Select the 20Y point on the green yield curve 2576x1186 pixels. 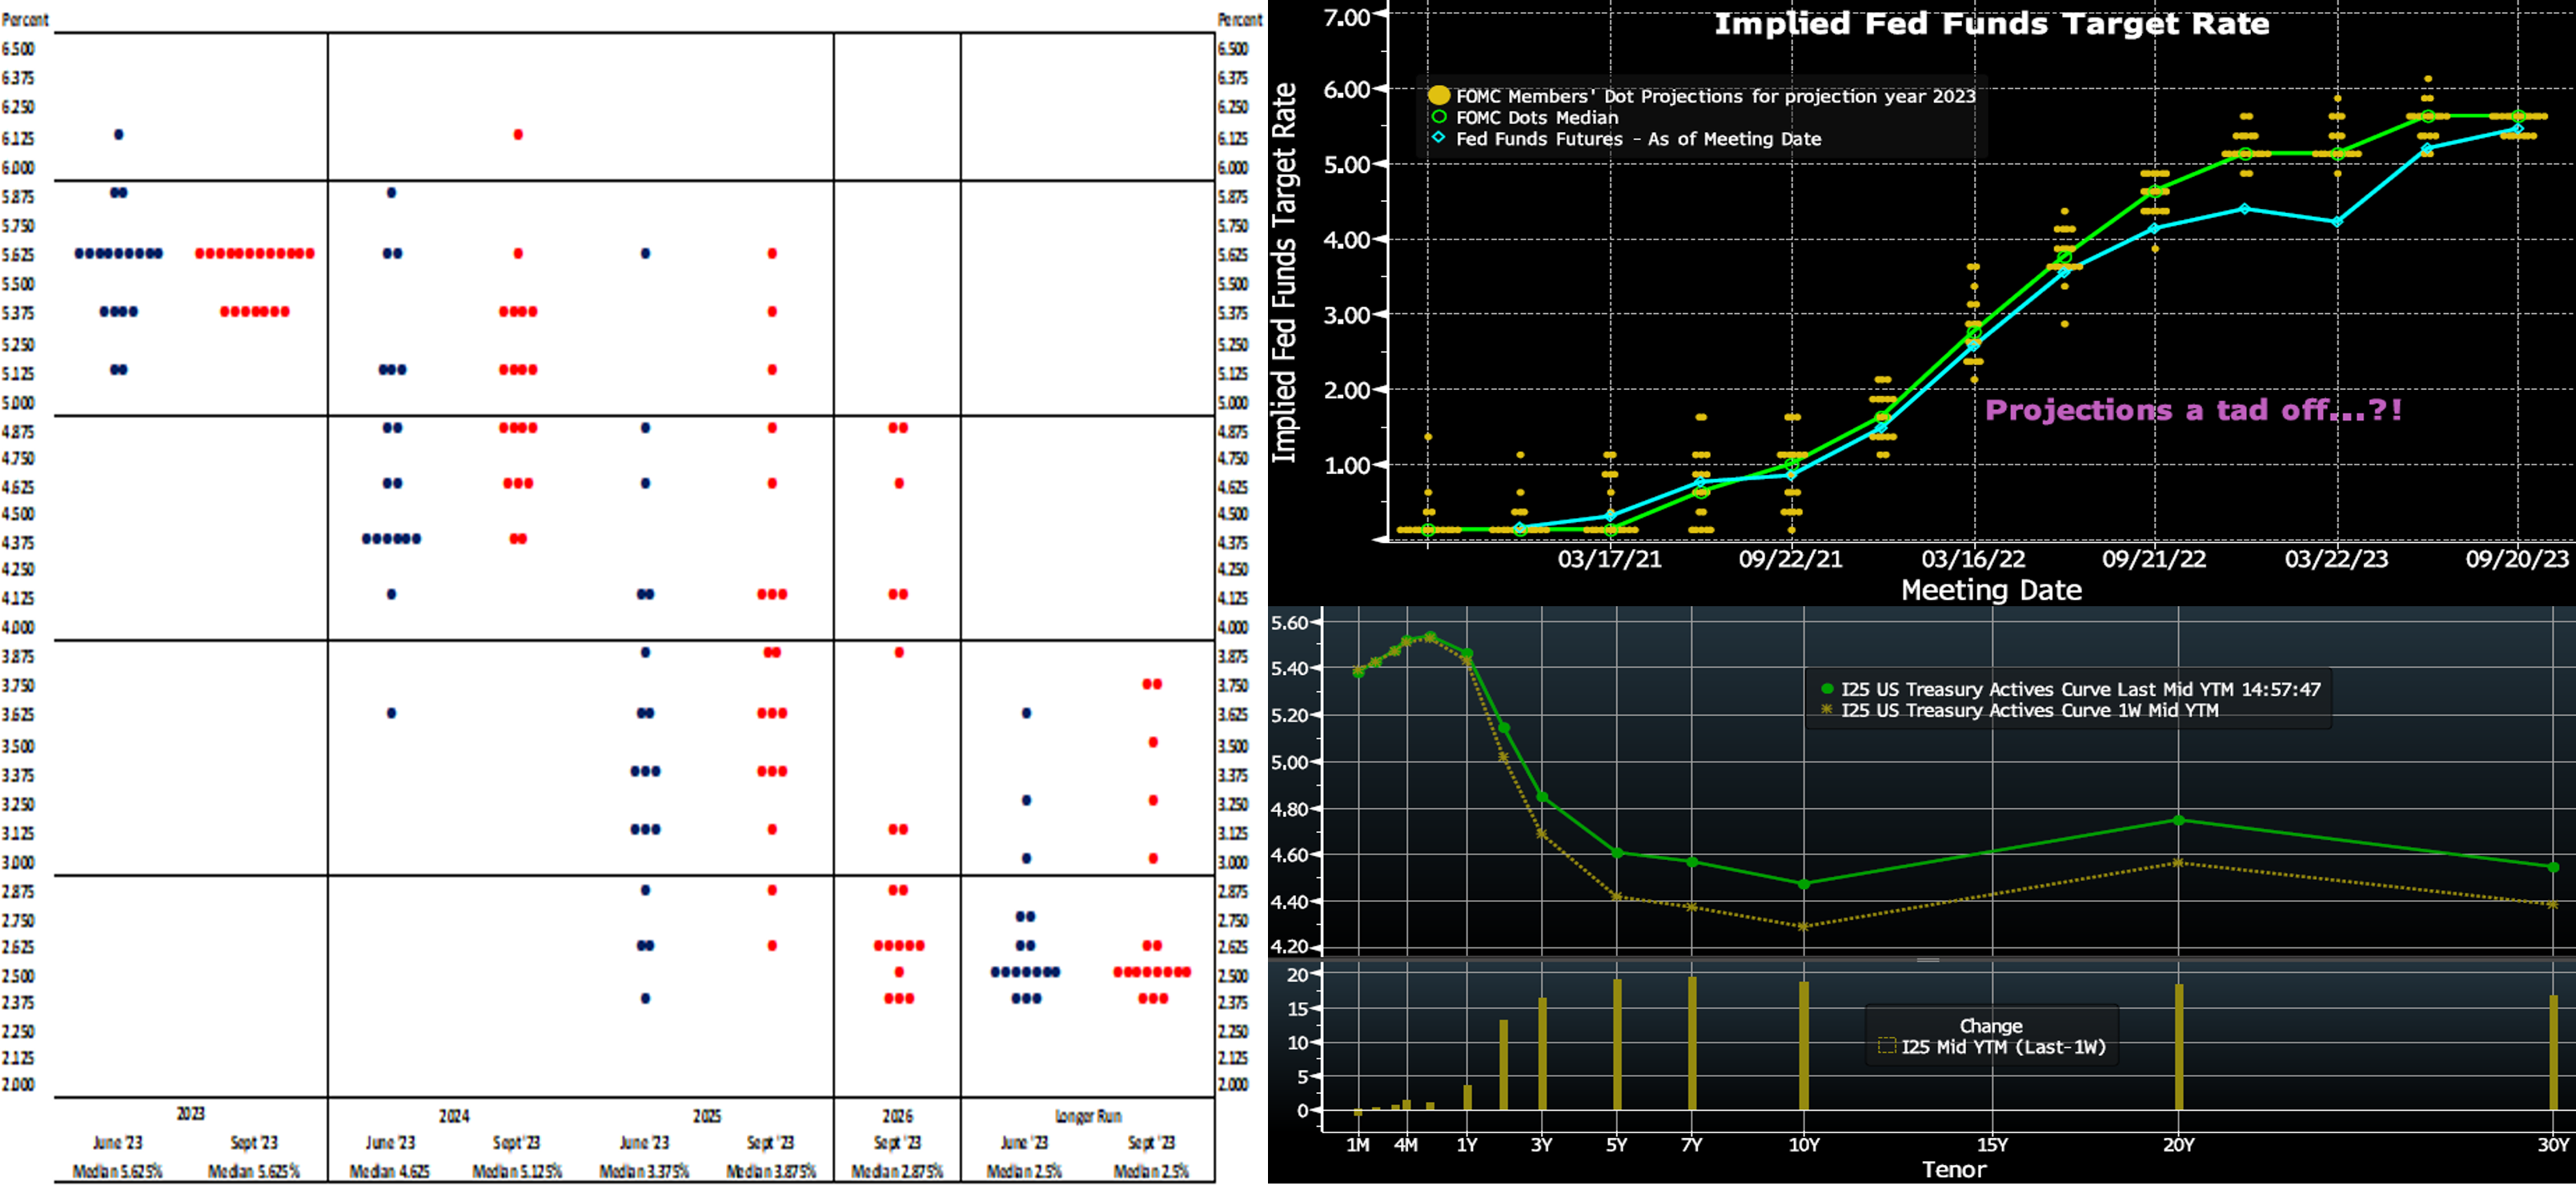point(2179,820)
